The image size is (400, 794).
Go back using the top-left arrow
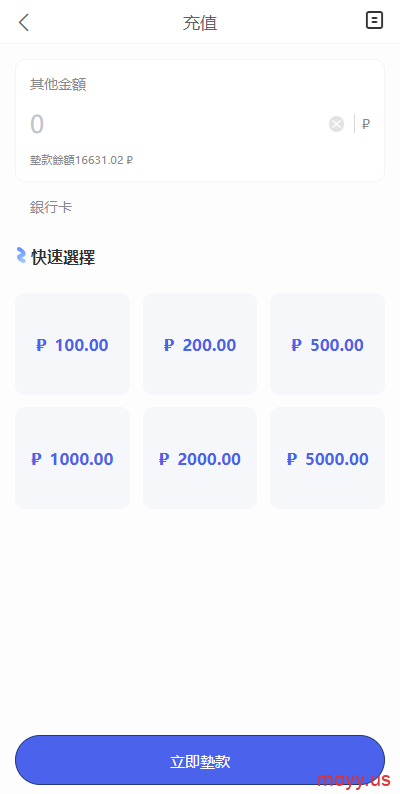(24, 22)
